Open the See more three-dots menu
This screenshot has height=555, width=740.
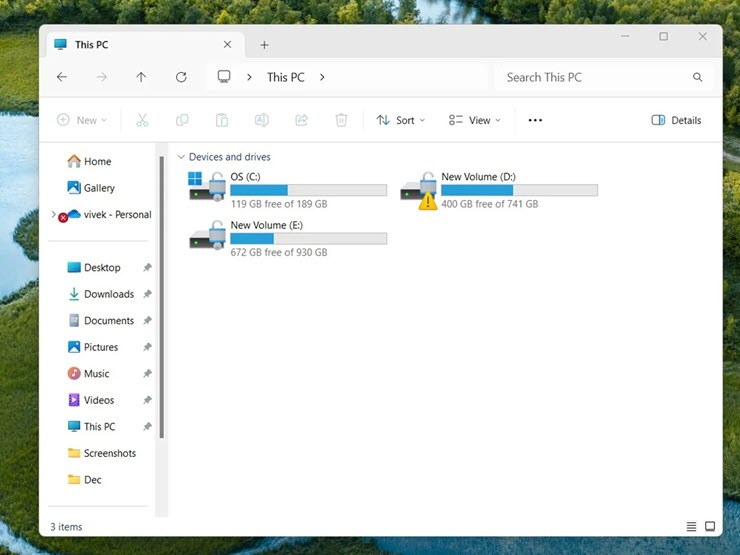[x=535, y=120]
